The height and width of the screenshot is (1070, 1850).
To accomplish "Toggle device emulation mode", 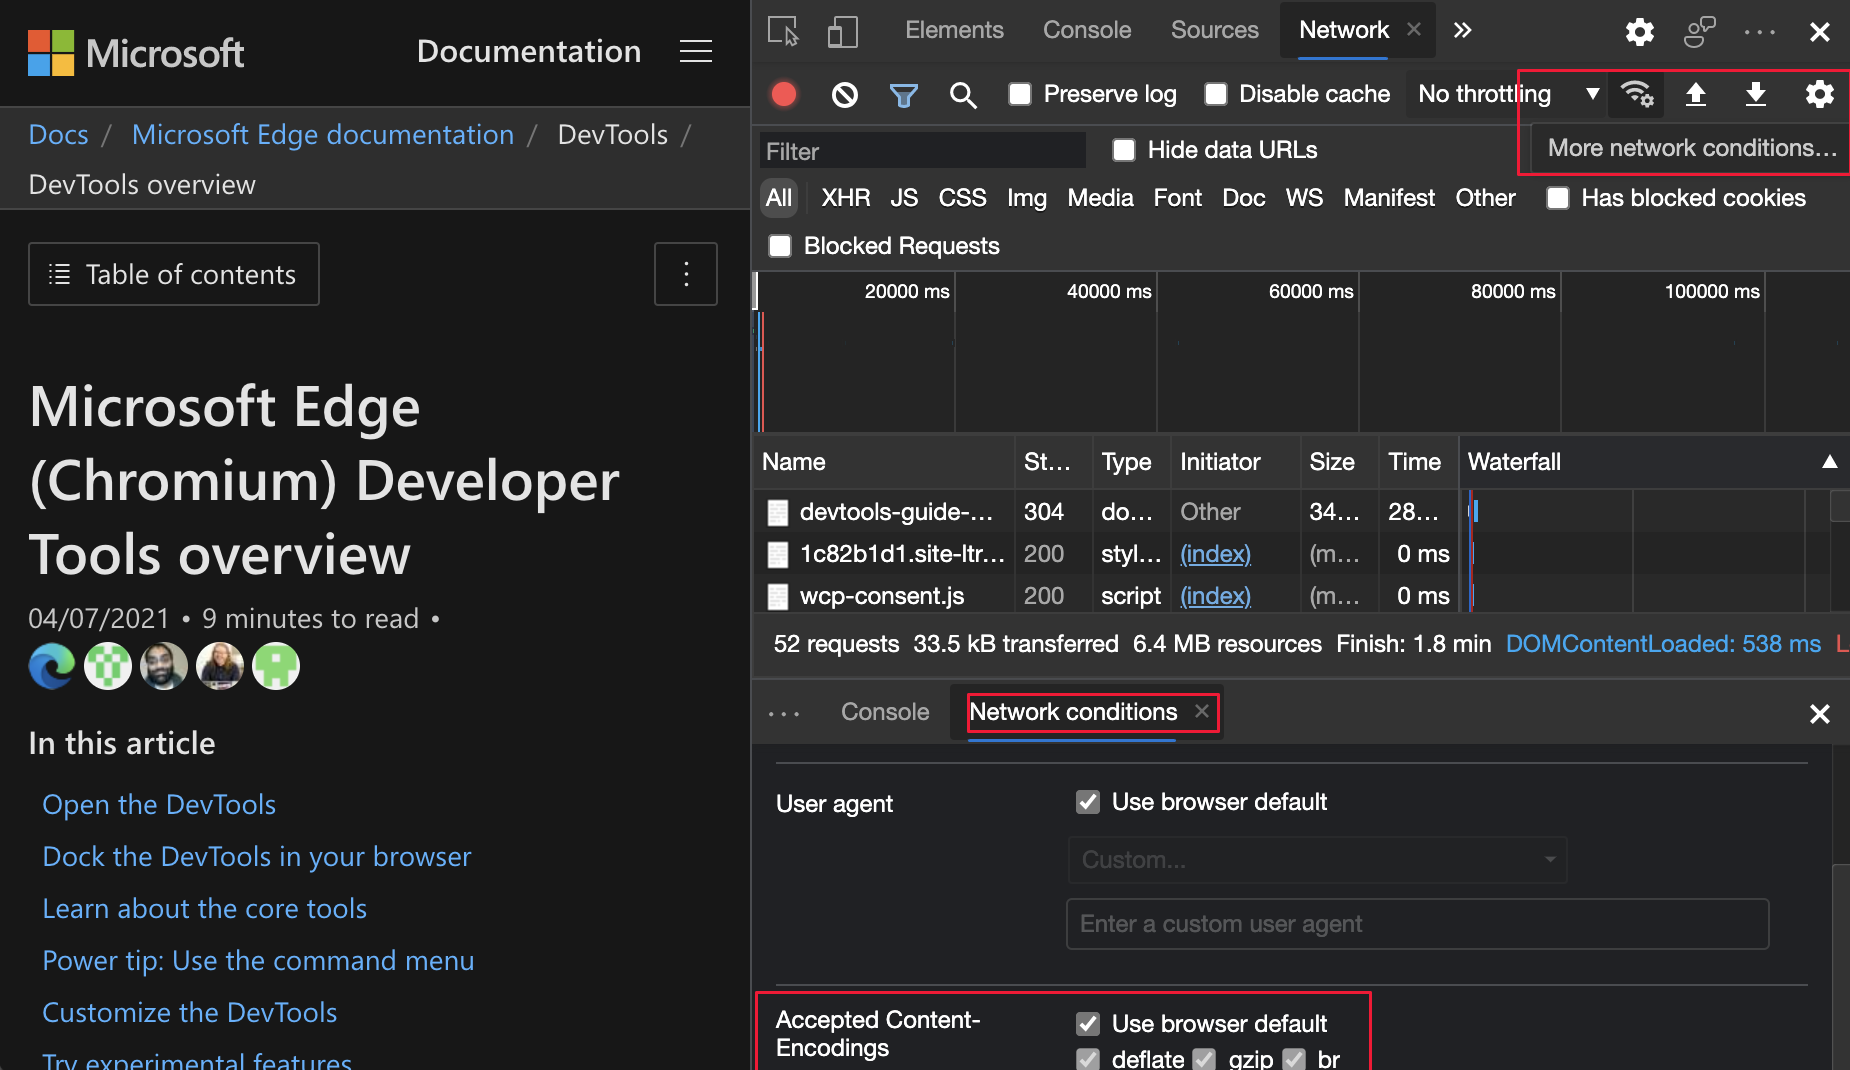I will point(842,31).
